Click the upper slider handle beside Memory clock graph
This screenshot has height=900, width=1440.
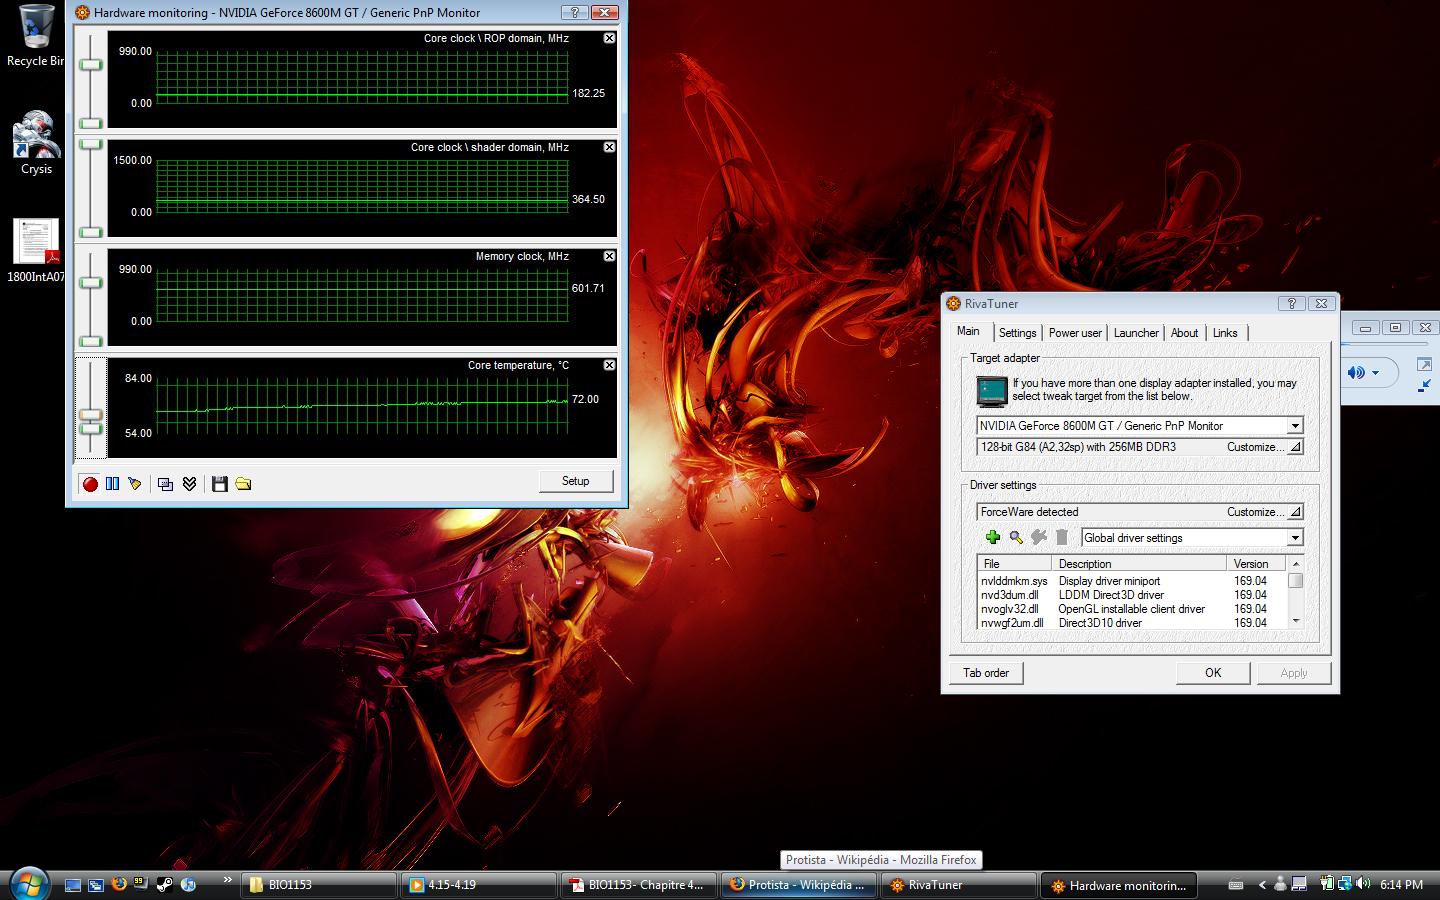(91, 283)
